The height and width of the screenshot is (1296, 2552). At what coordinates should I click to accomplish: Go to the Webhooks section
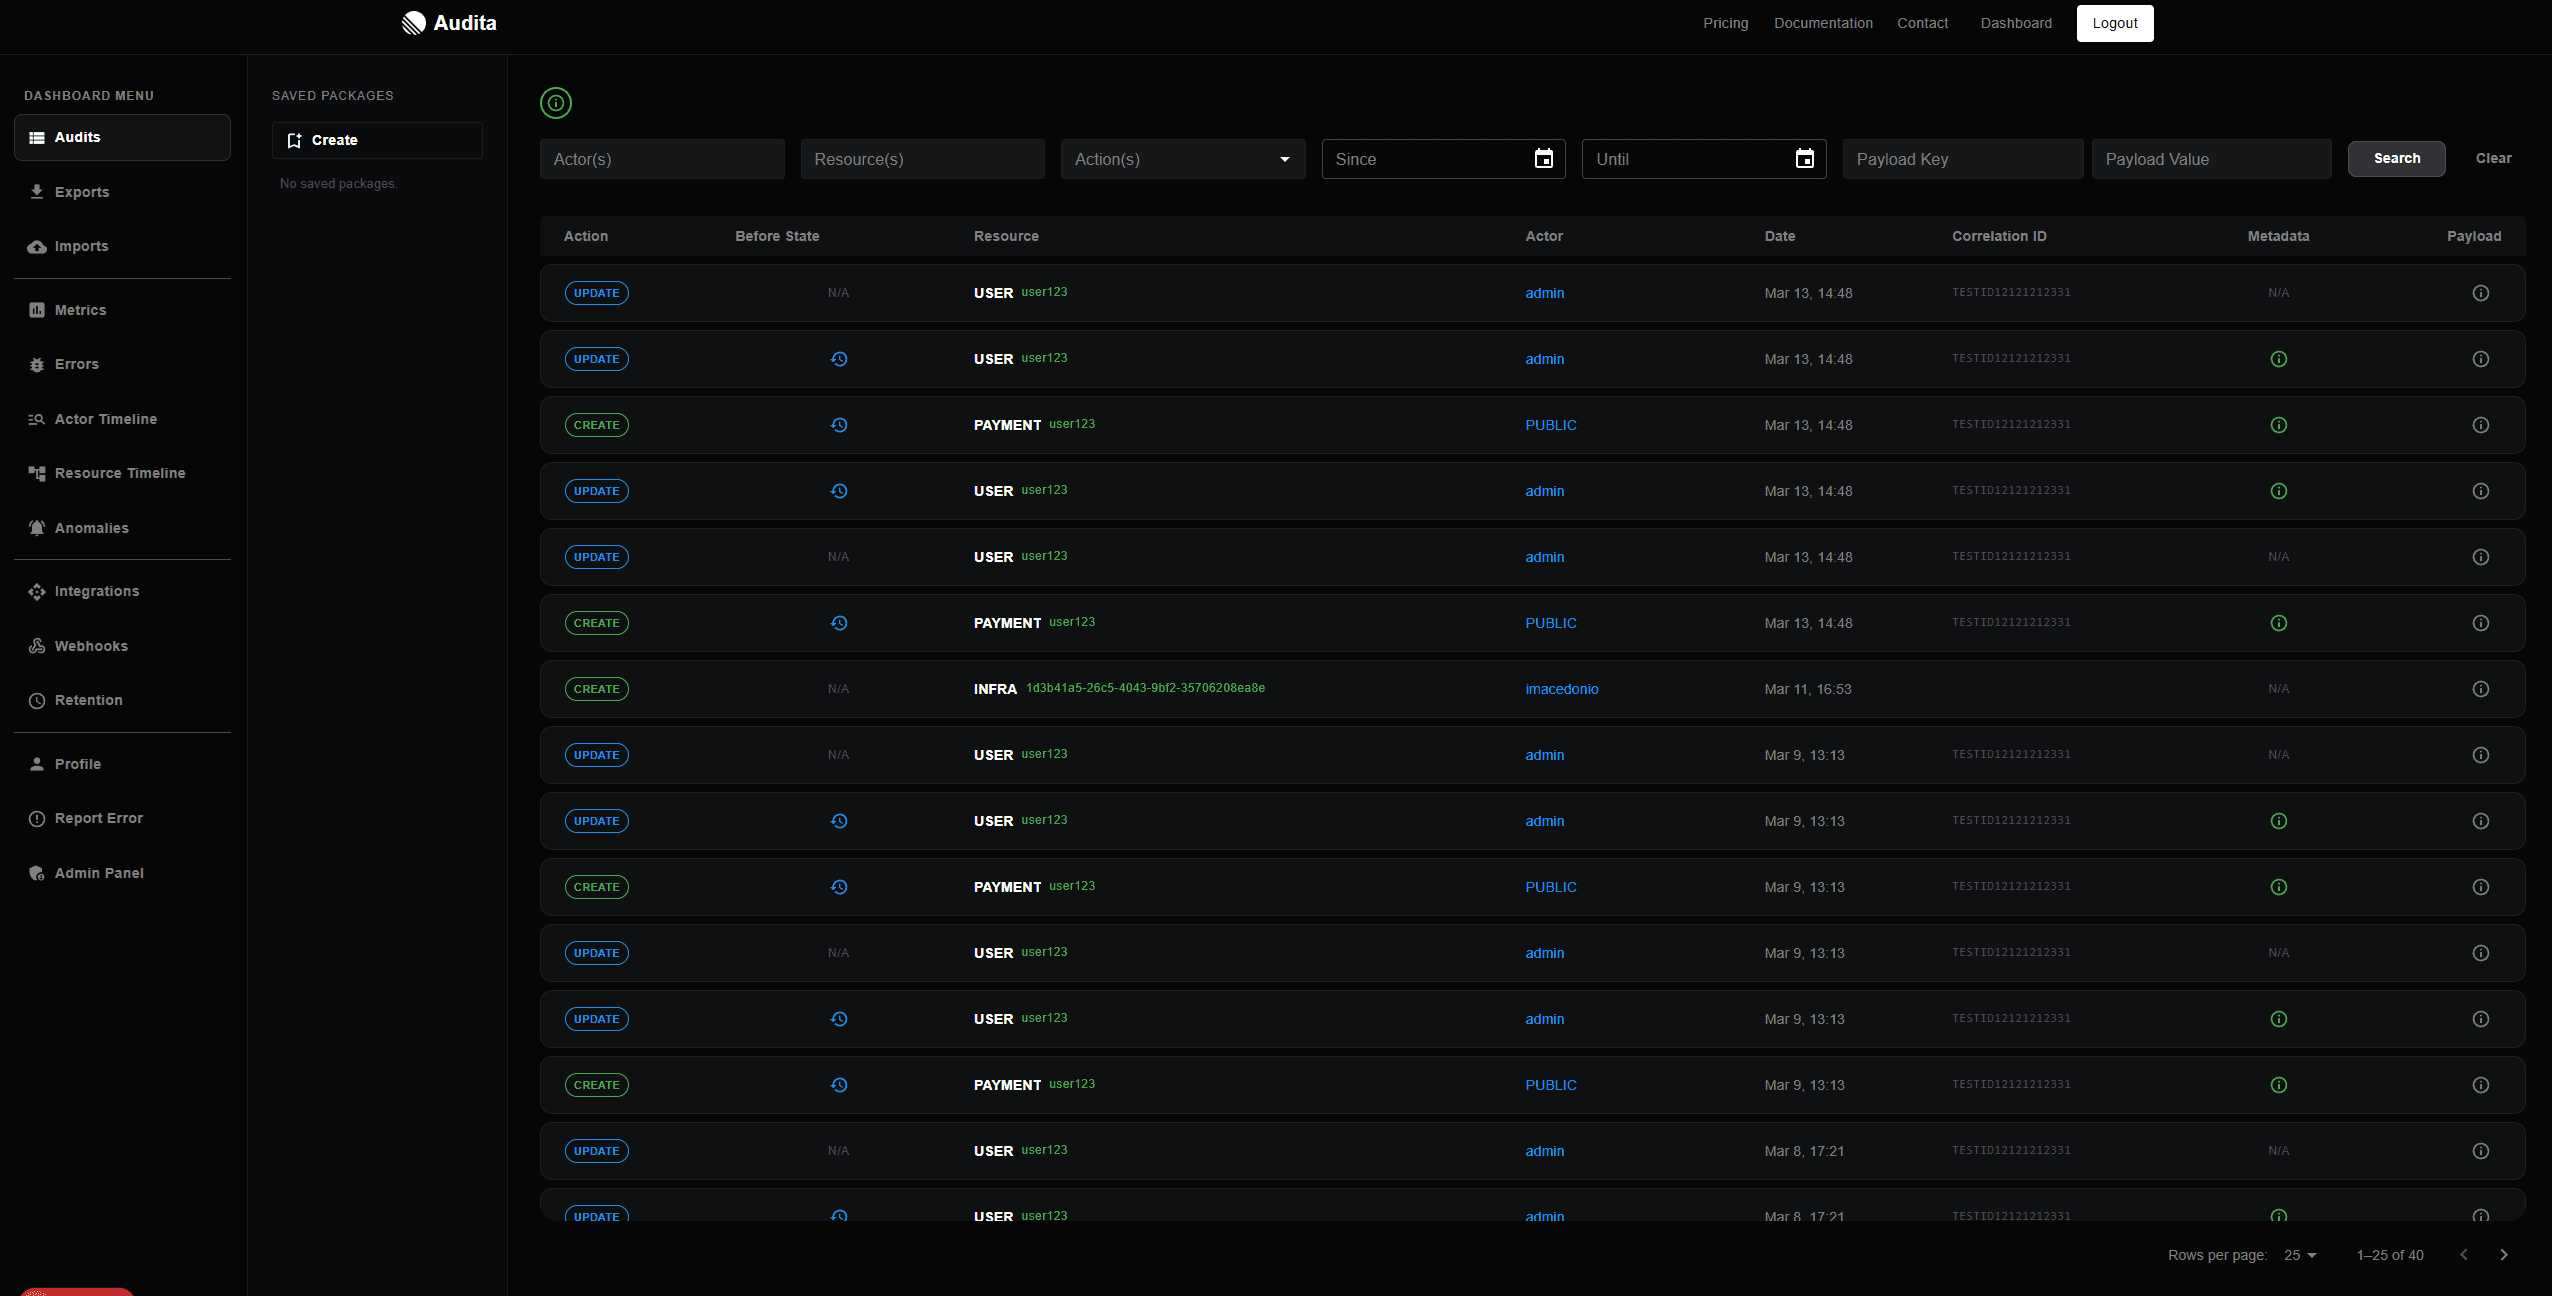pos(90,645)
